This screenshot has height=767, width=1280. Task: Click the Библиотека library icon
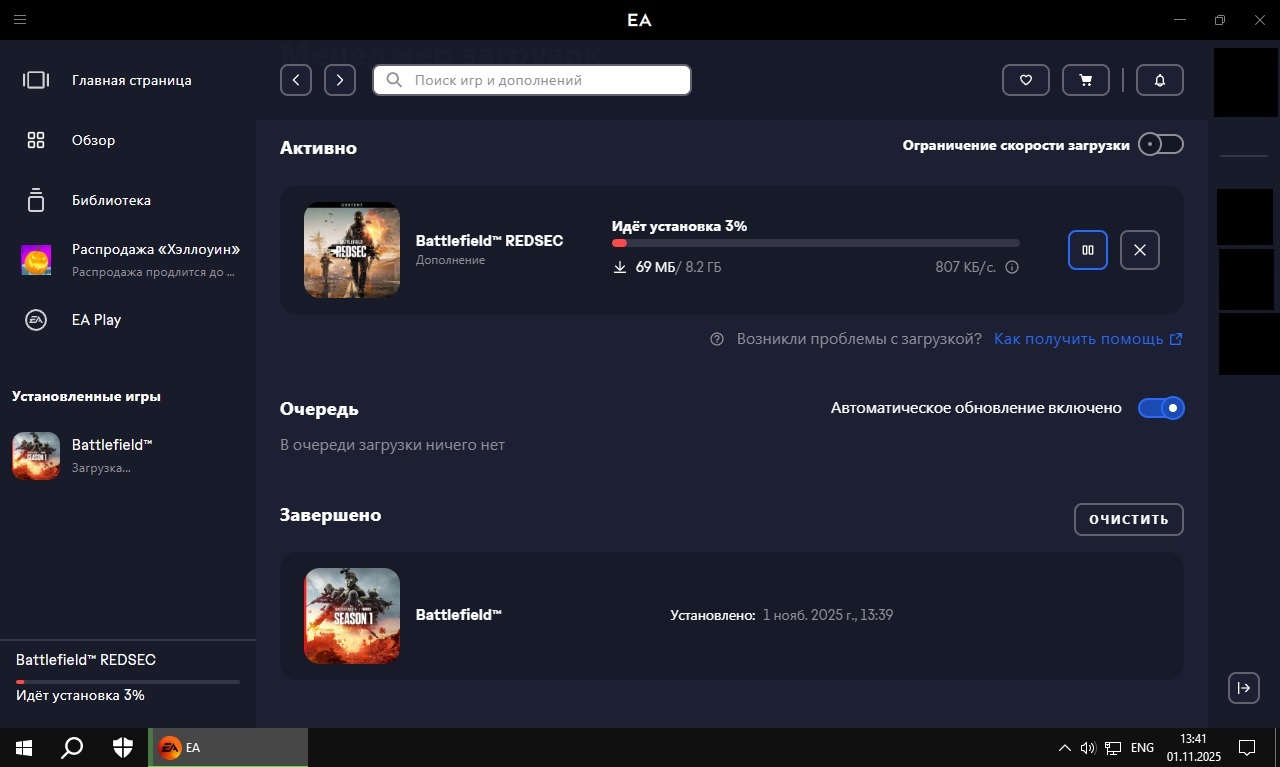click(36, 200)
